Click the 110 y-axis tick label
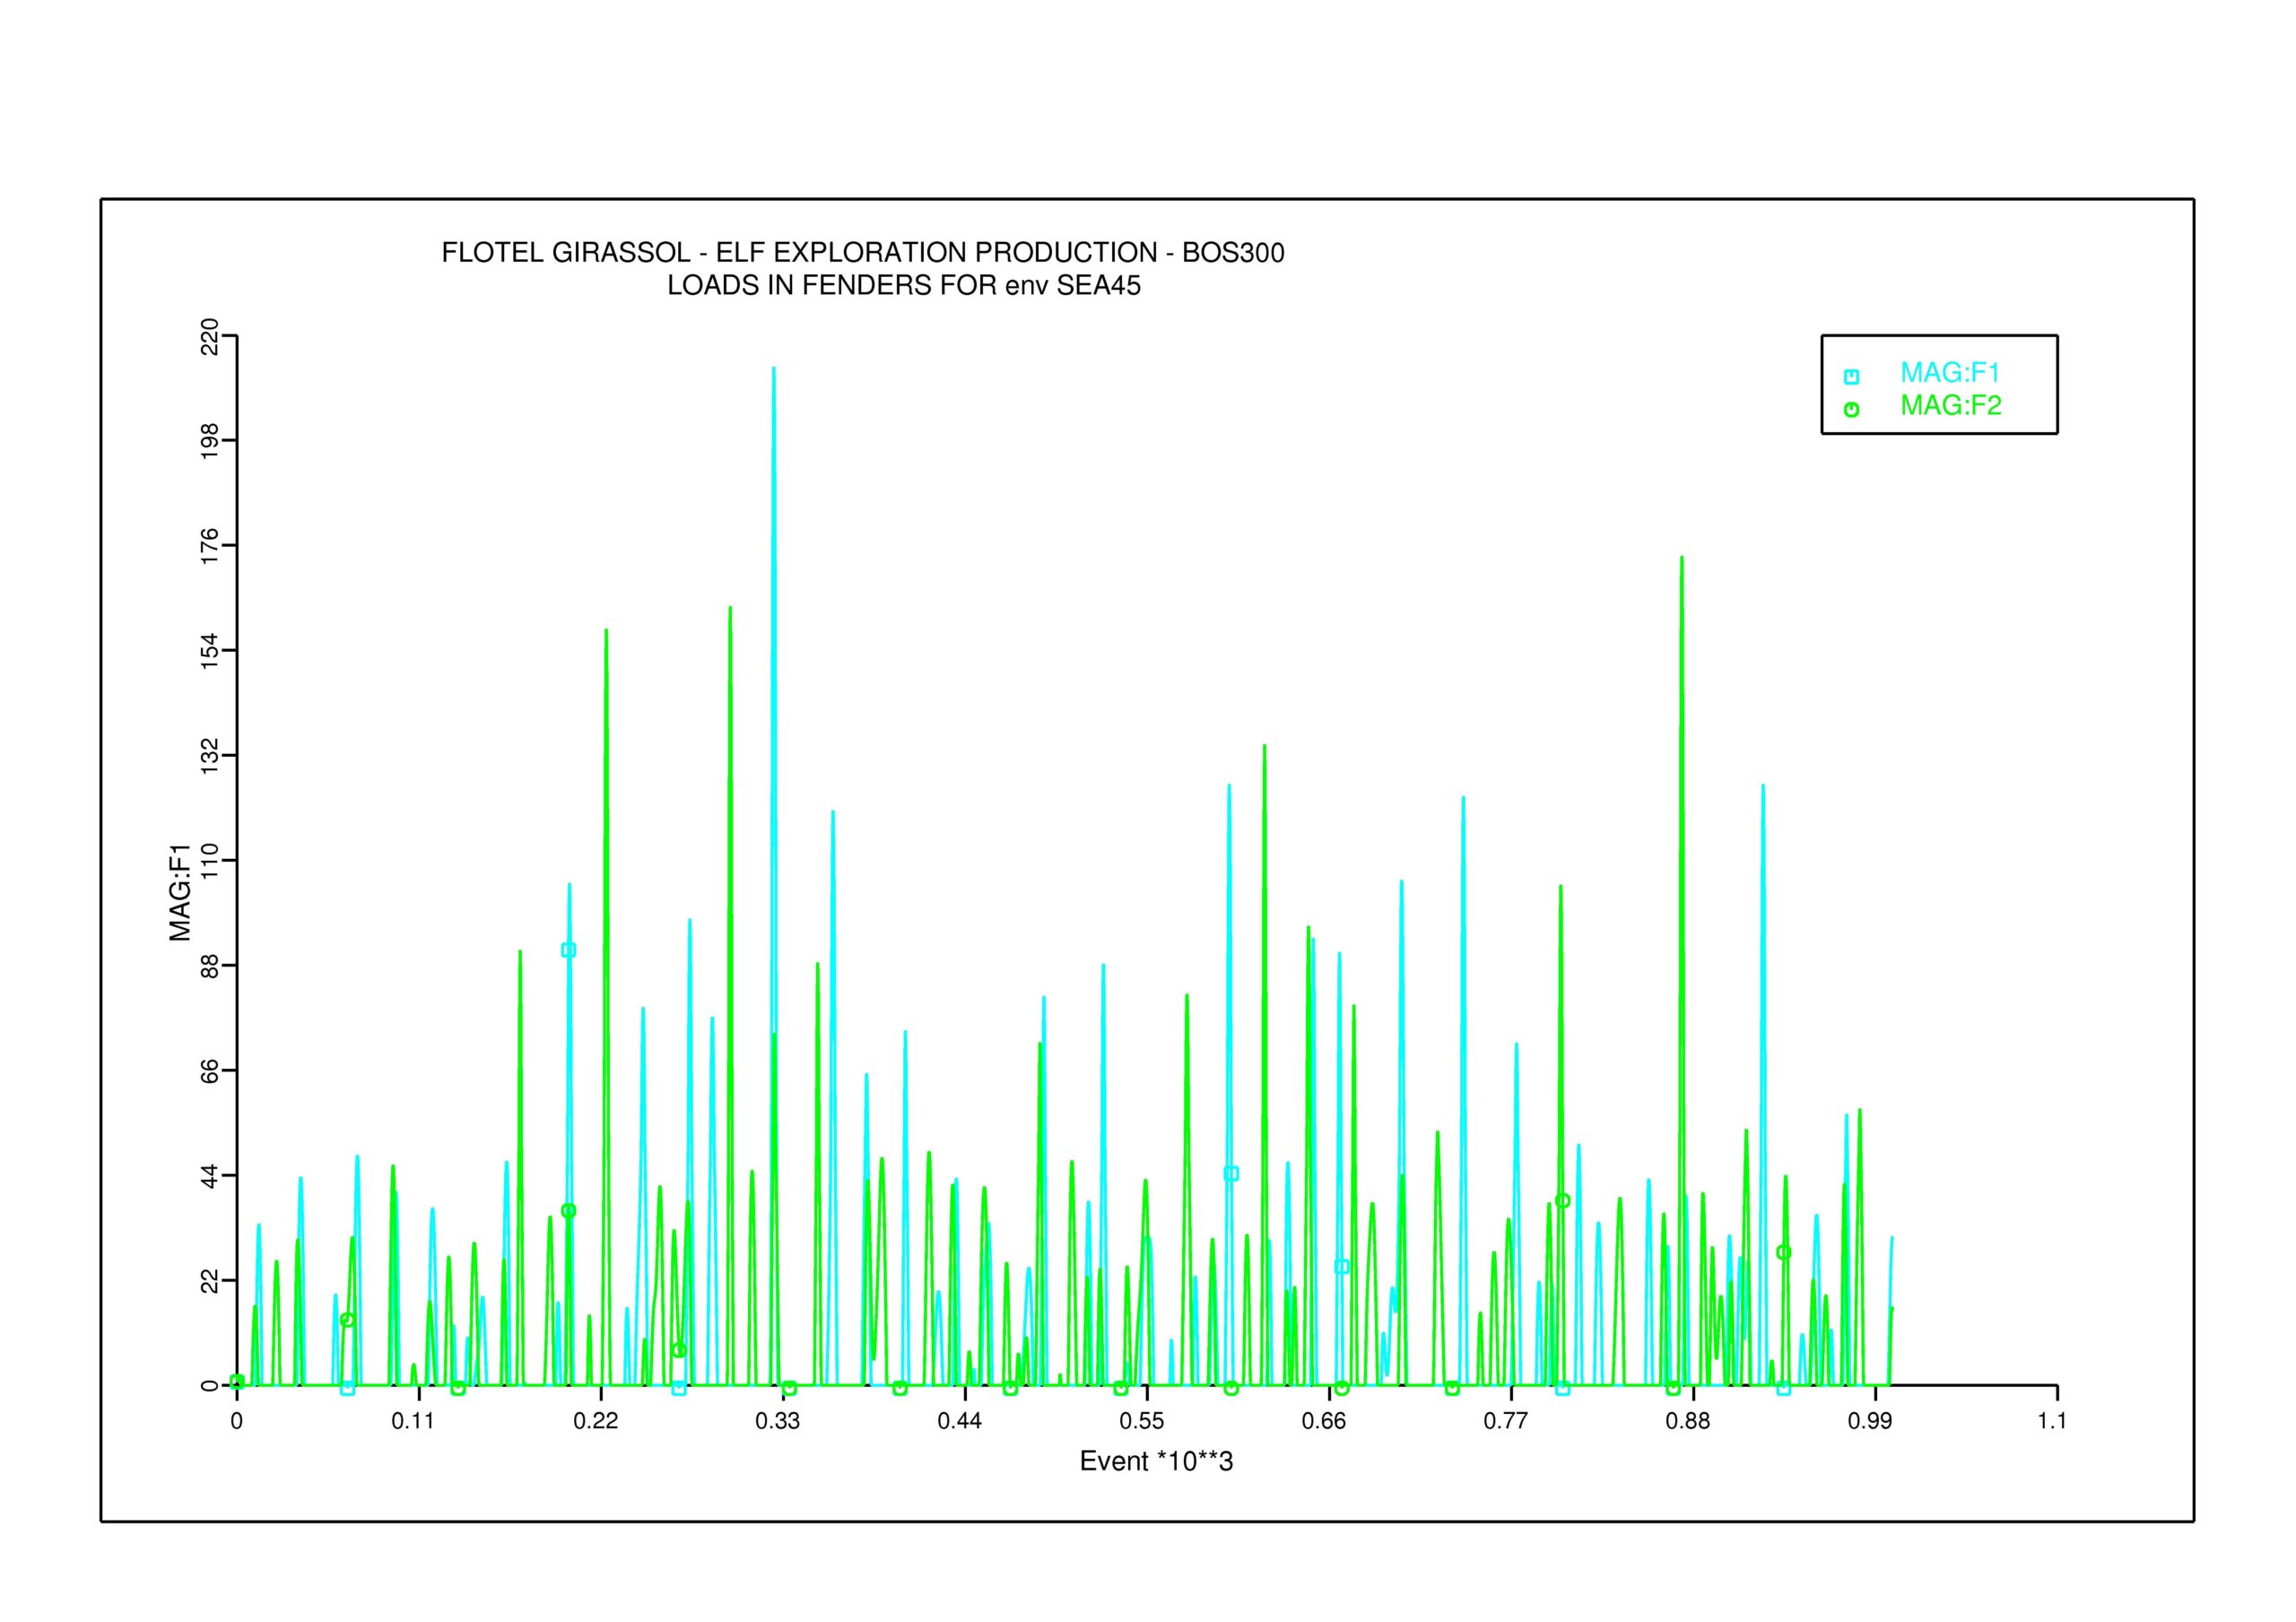 [x=210, y=861]
